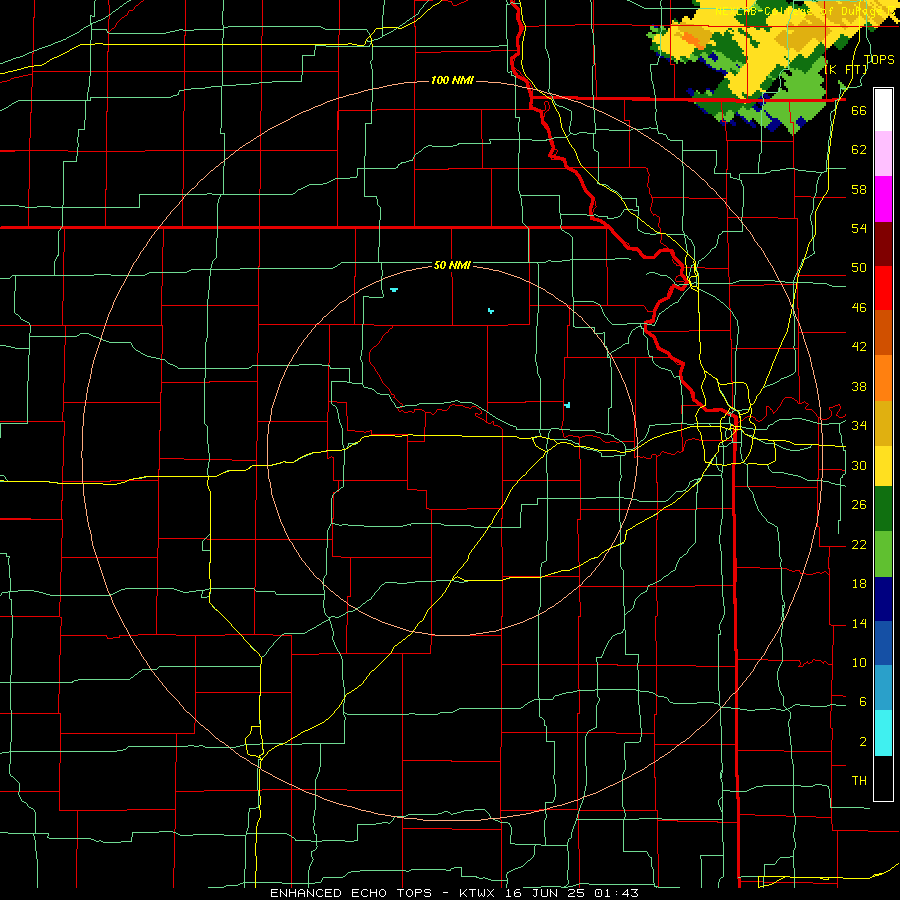Pick the magenta color block in the legend

click(883, 199)
